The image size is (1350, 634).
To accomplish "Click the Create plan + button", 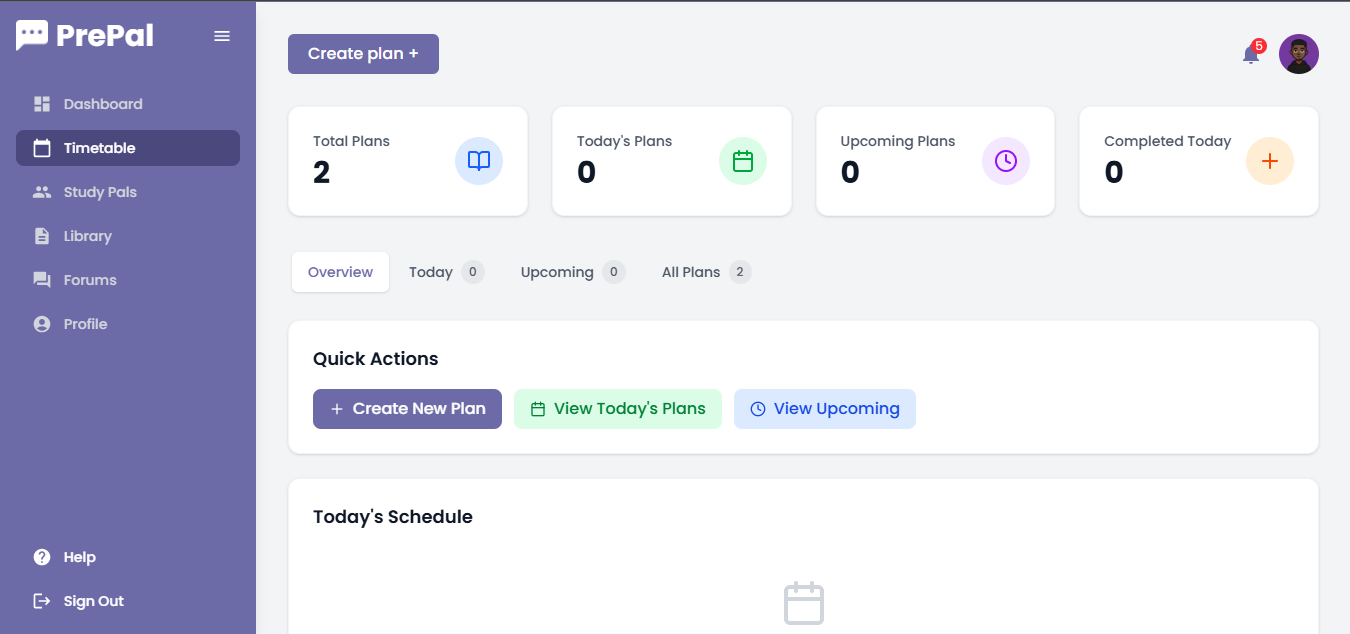I will pos(363,54).
